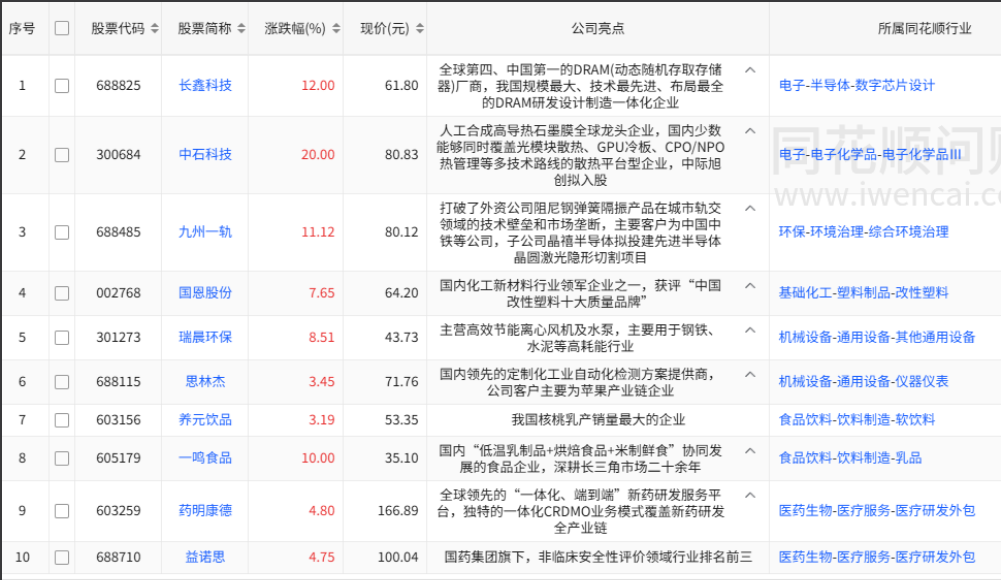Tick checkbox for 国恩股份 row
1001x580 pixels.
(62, 294)
